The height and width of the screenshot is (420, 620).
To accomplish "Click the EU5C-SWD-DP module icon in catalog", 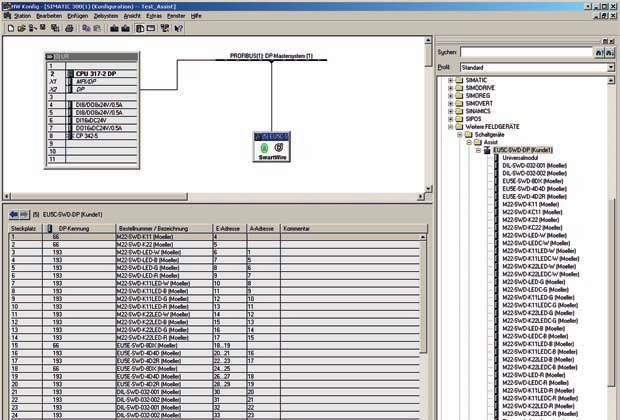I will [x=488, y=150].
